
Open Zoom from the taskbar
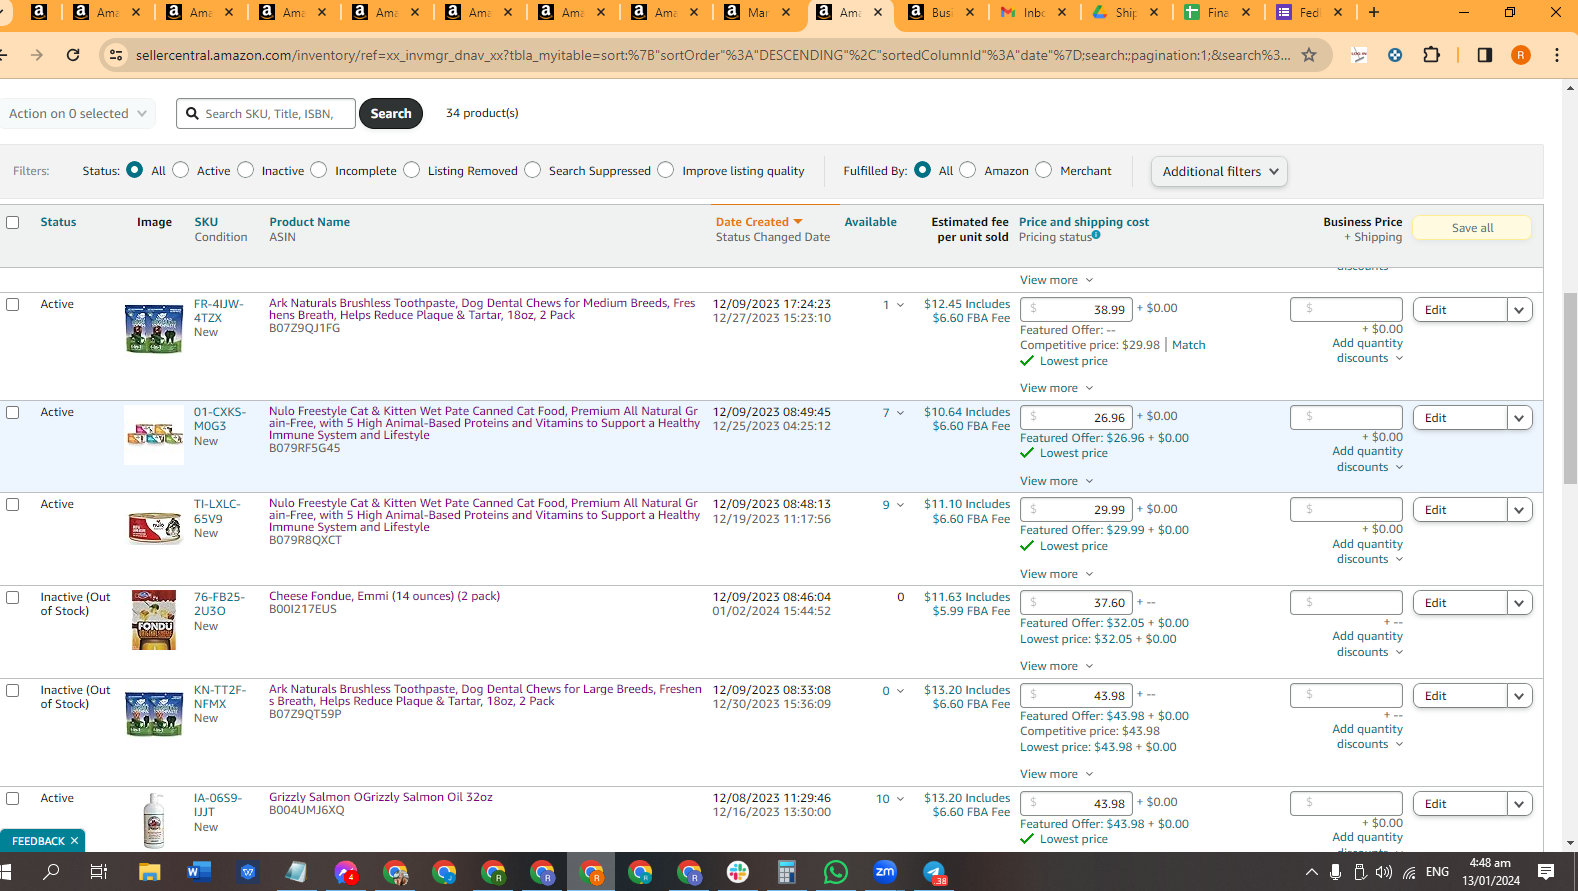pyautogui.click(x=885, y=872)
